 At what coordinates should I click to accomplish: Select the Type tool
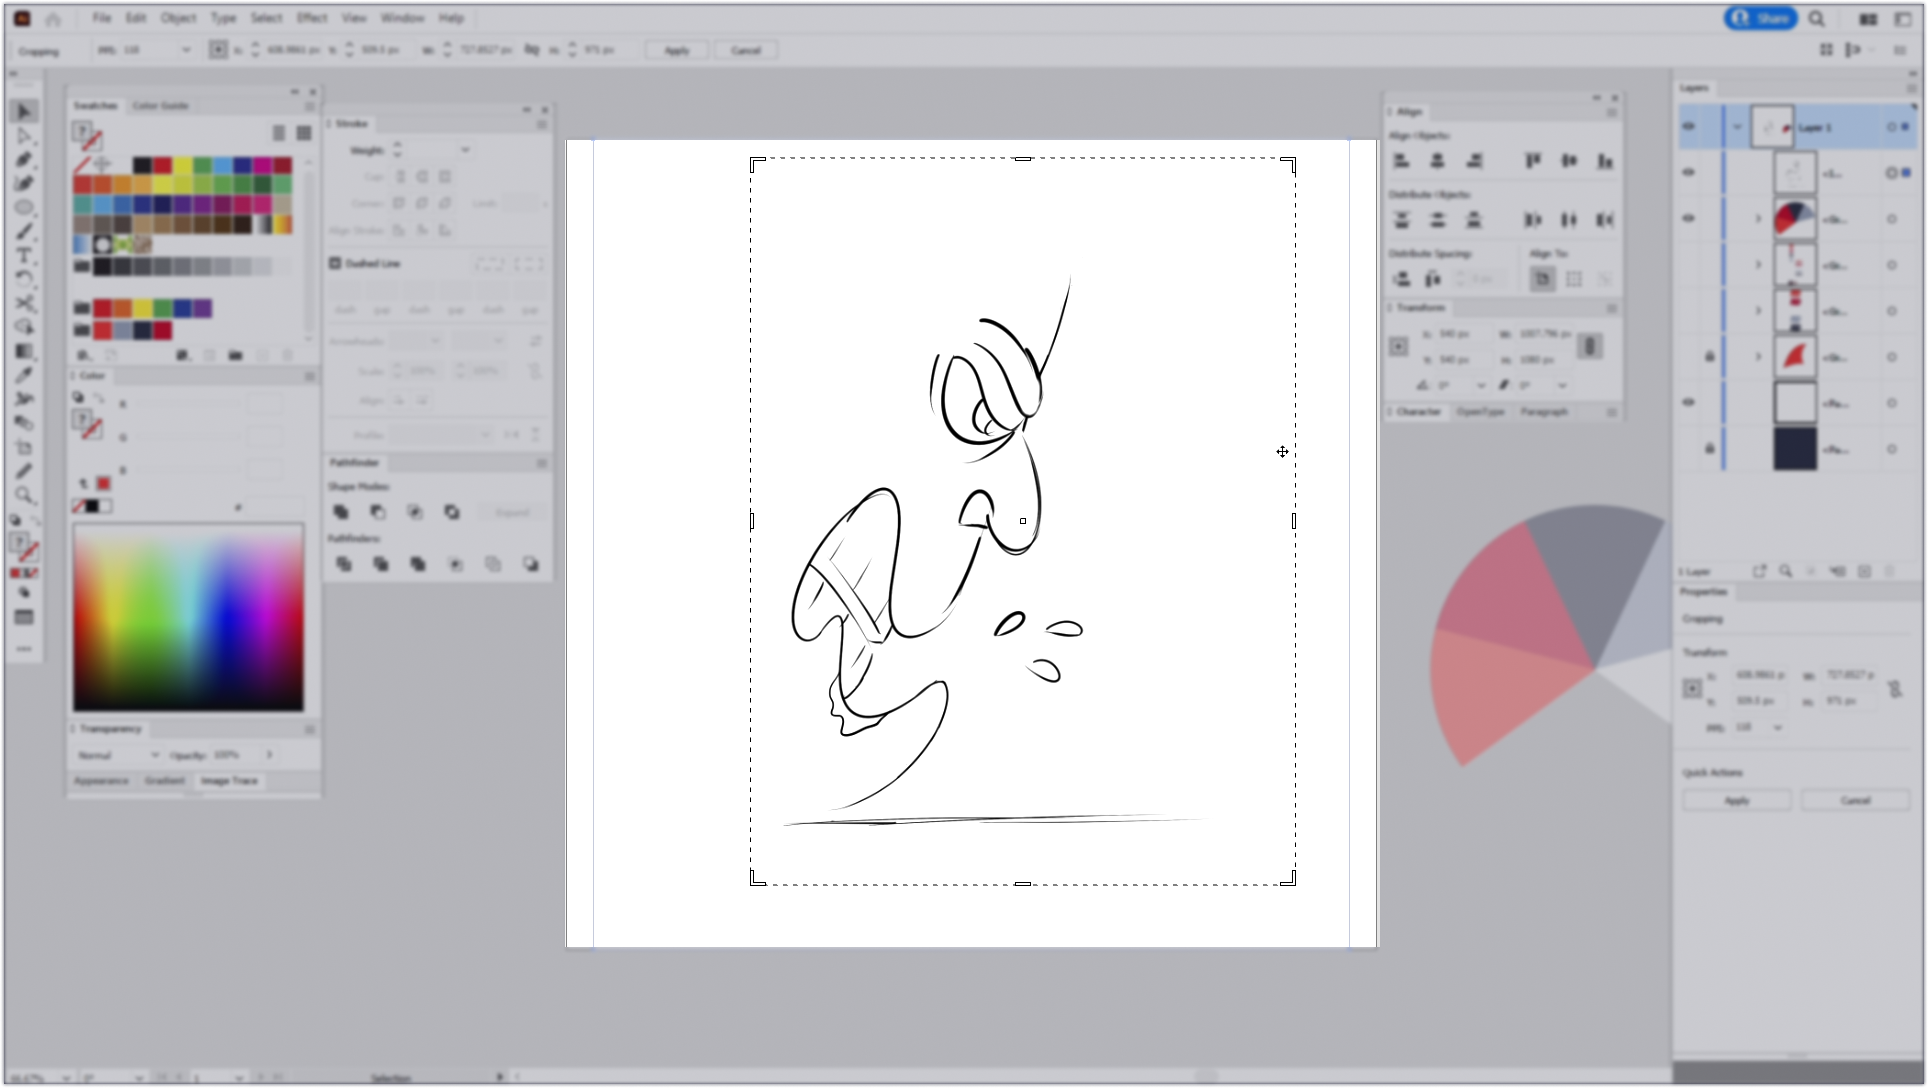click(24, 256)
